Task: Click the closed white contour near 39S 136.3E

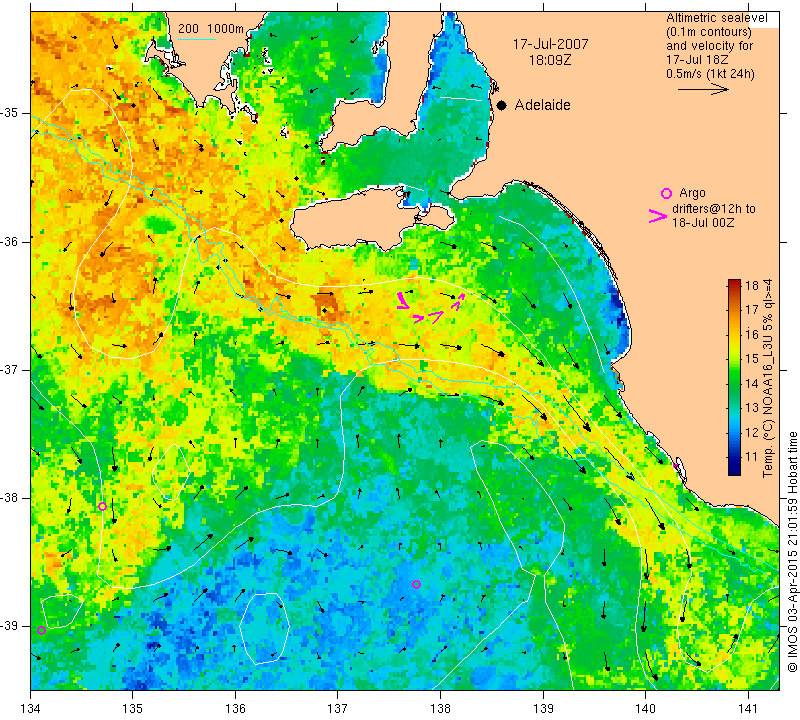Action: click(x=264, y=628)
